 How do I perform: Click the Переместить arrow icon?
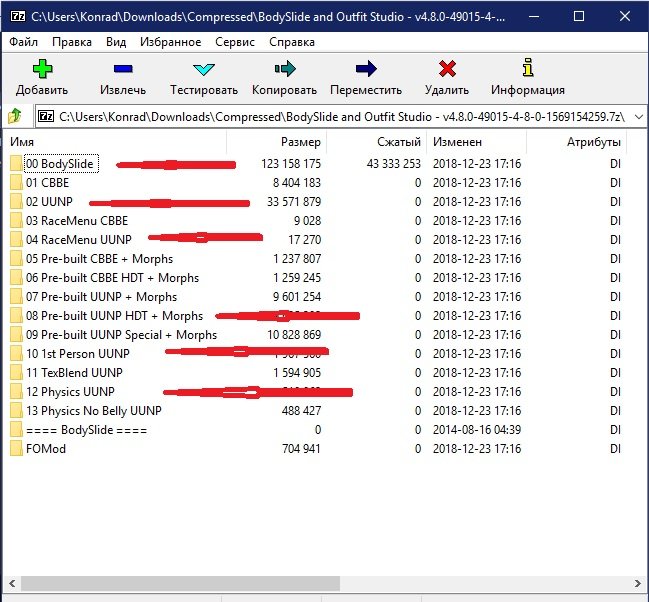point(366,70)
